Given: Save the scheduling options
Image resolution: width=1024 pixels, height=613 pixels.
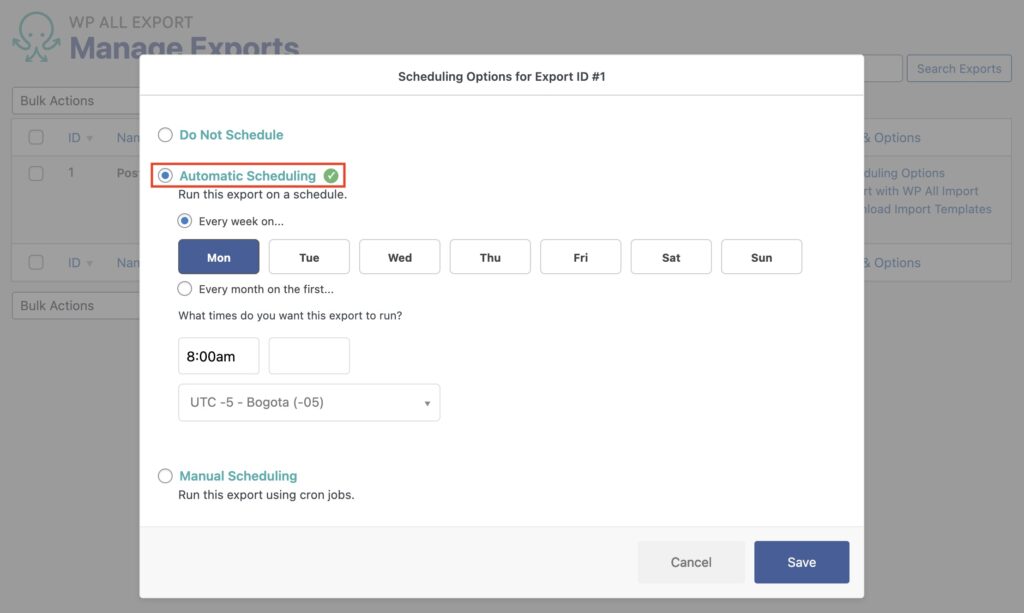Looking at the screenshot, I should [x=801, y=562].
